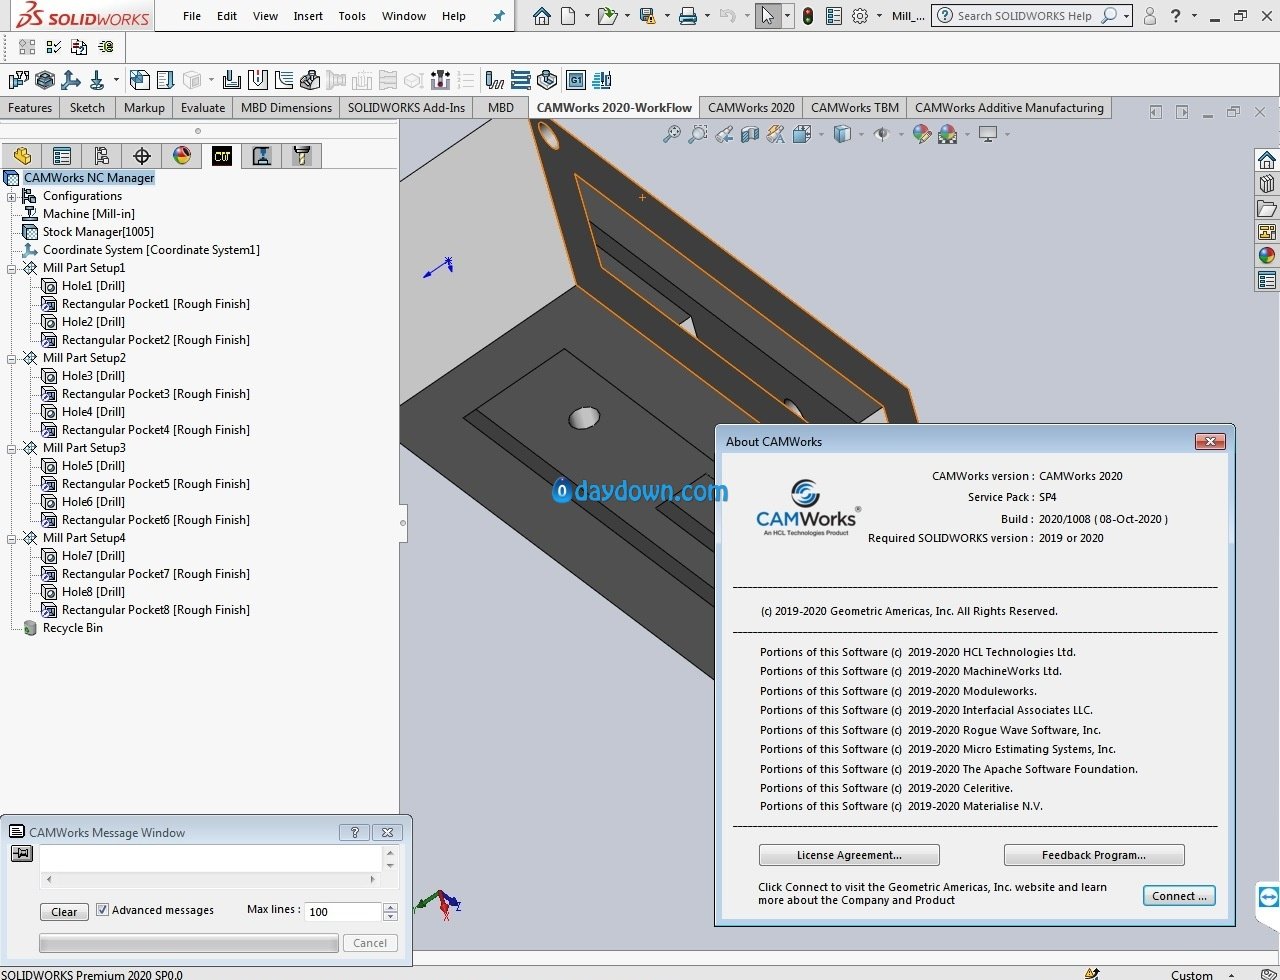1280x980 pixels.
Task: Open the Options gear dropdown arrow
Action: (x=880, y=16)
